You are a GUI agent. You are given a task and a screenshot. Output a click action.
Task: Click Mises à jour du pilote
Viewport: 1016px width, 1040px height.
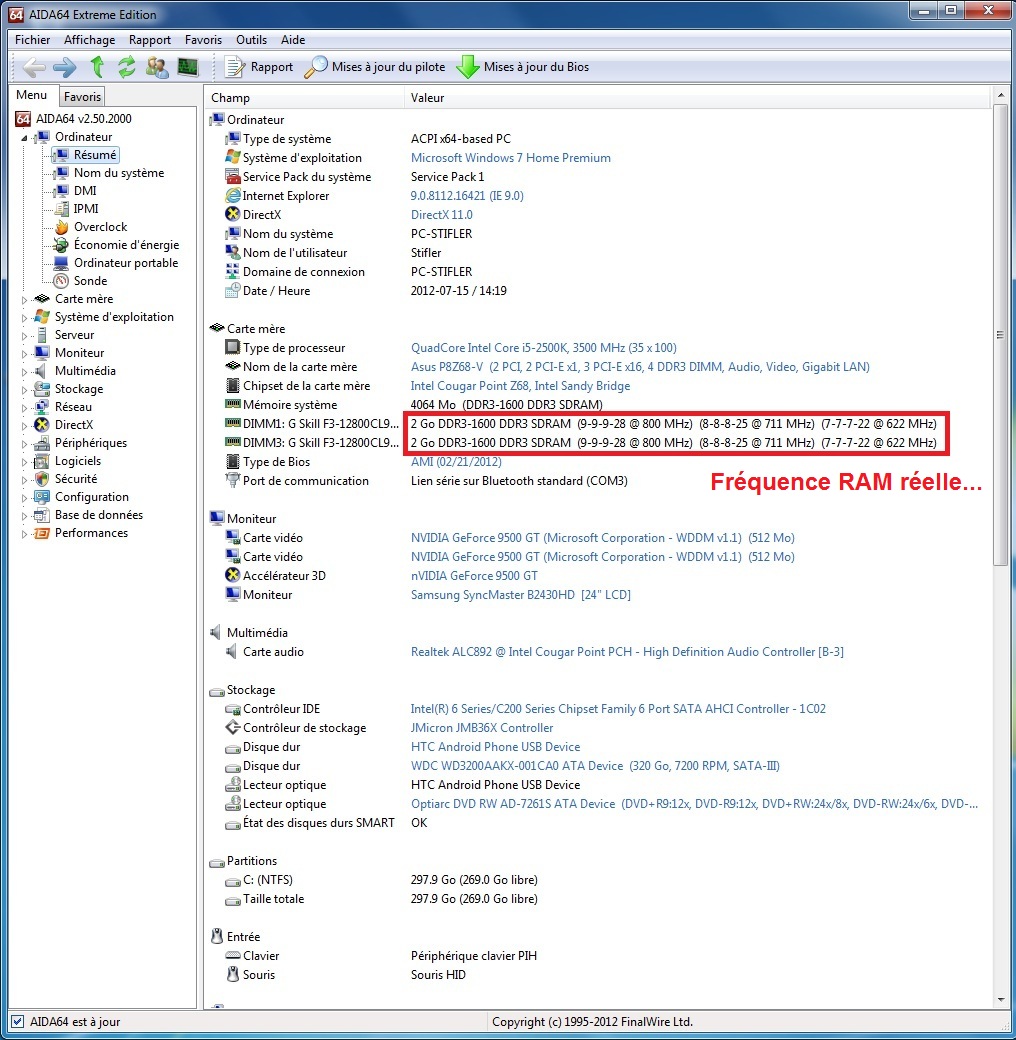tap(376, 67)
